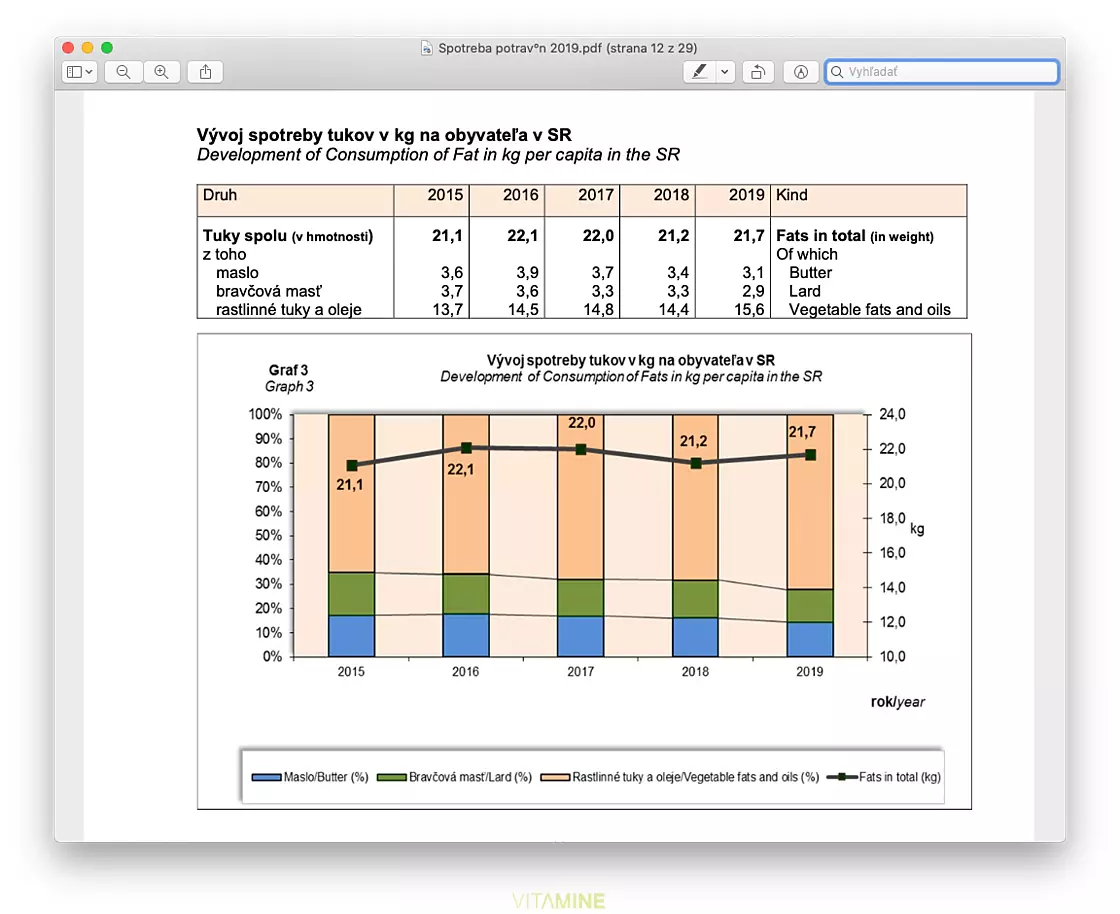1120x914 pixels.
Task: Click the rastlinné tuky a oleje label
Action: point(289,310)
